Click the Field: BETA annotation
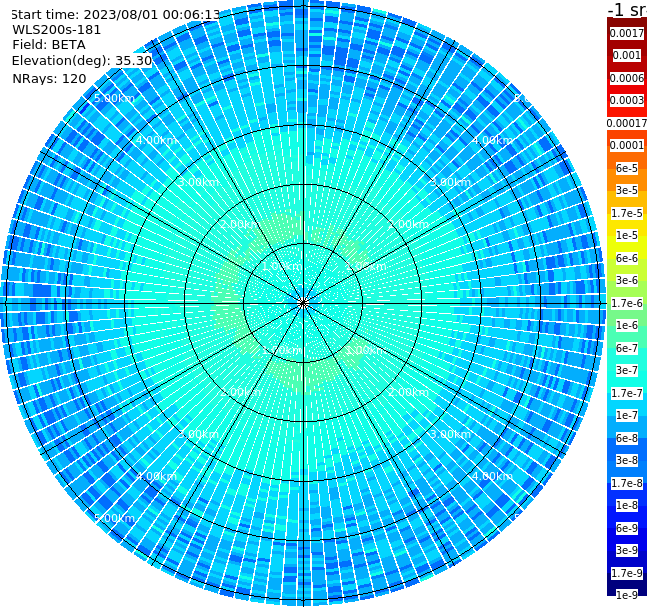 49,45
